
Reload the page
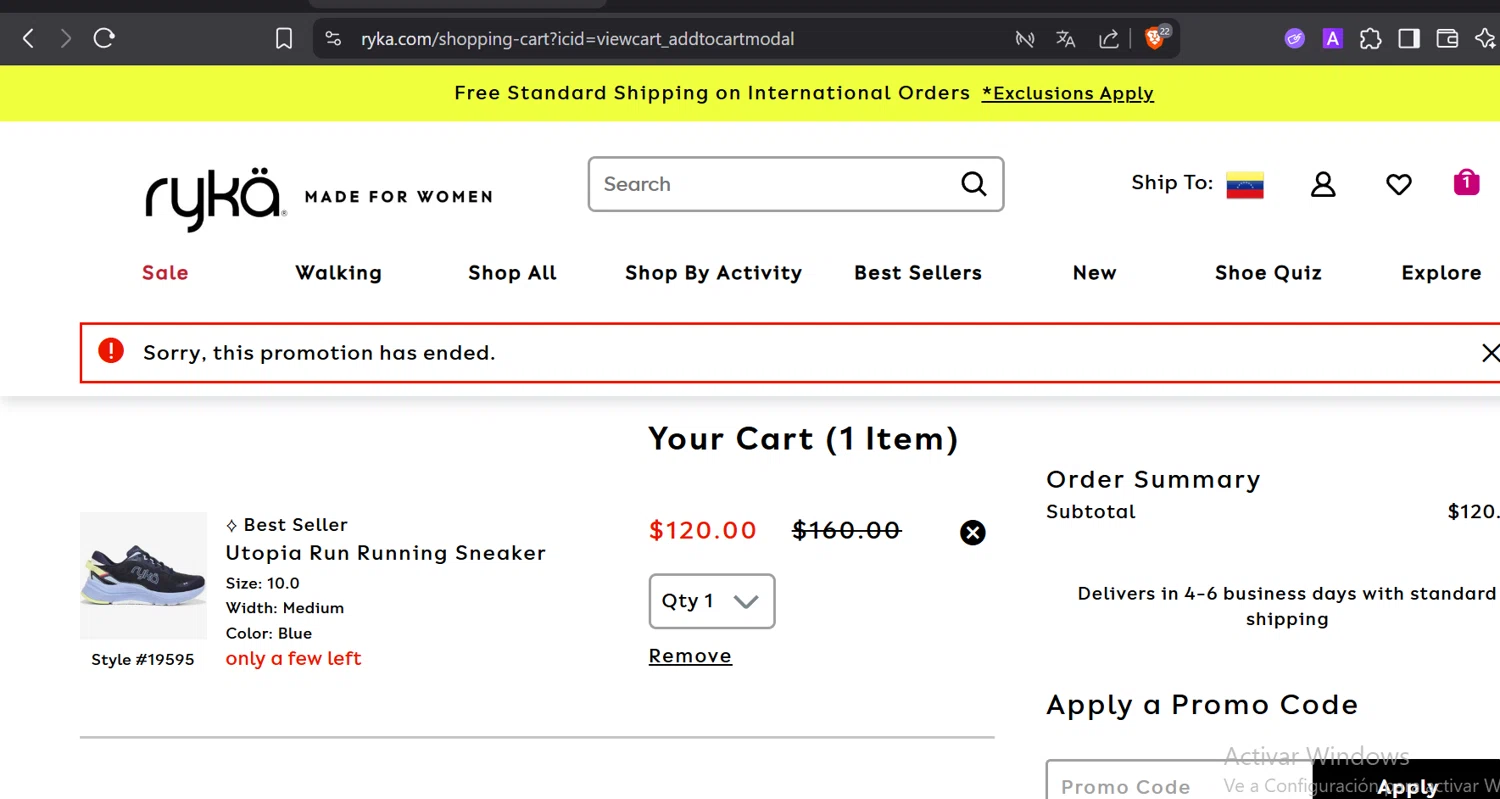[x=104, y=39]
